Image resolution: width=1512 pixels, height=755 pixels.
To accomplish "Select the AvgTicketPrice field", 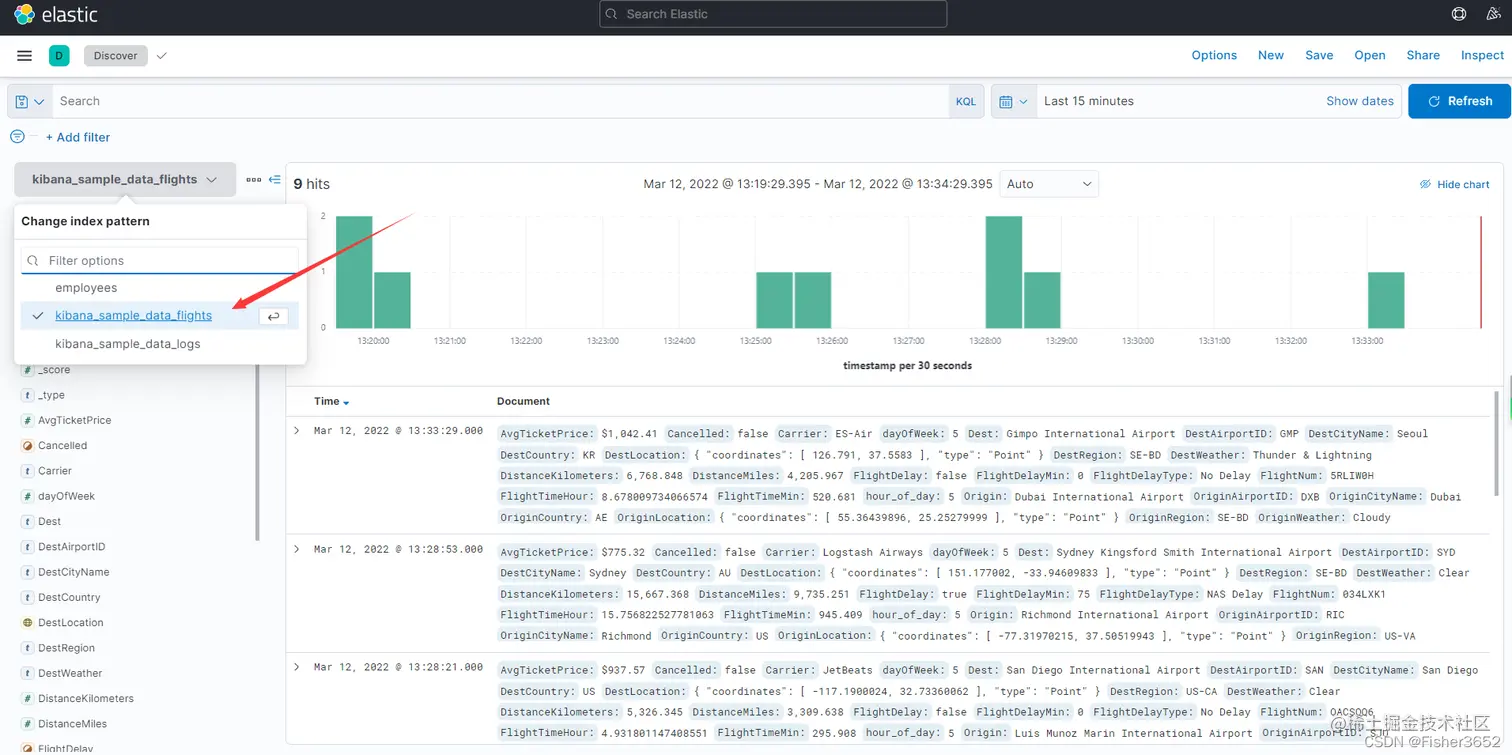I will tap(75, 421).
